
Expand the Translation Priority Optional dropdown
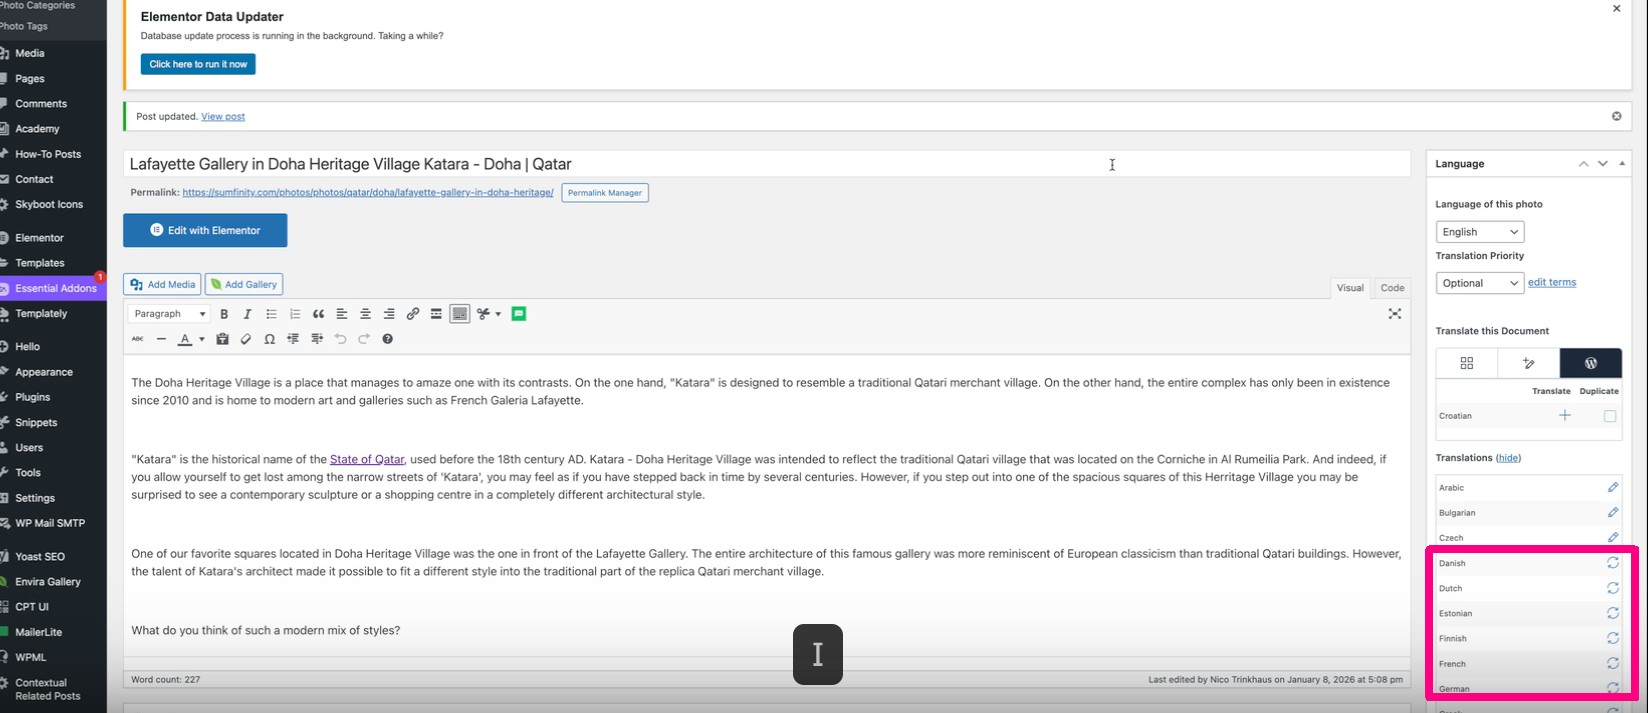1479,283
